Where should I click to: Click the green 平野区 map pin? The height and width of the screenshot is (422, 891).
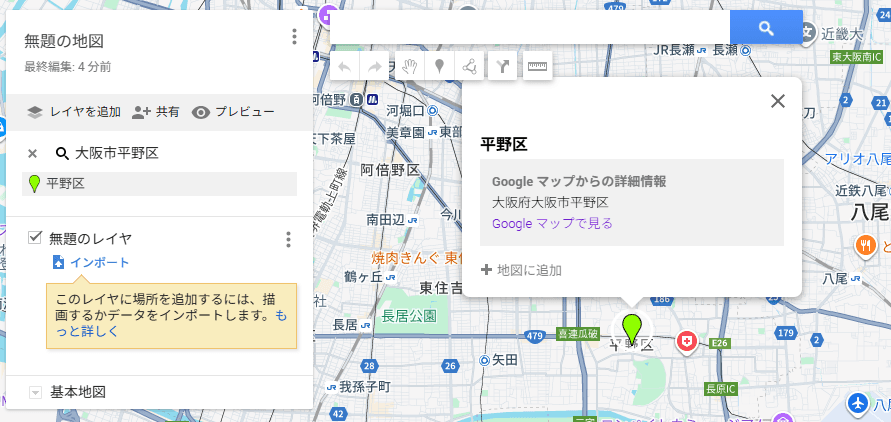631,328
